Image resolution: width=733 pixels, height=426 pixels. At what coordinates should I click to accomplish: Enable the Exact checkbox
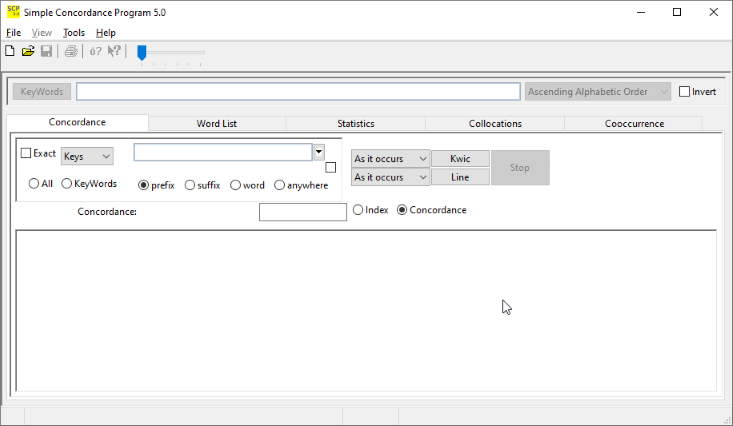point(27,153)
